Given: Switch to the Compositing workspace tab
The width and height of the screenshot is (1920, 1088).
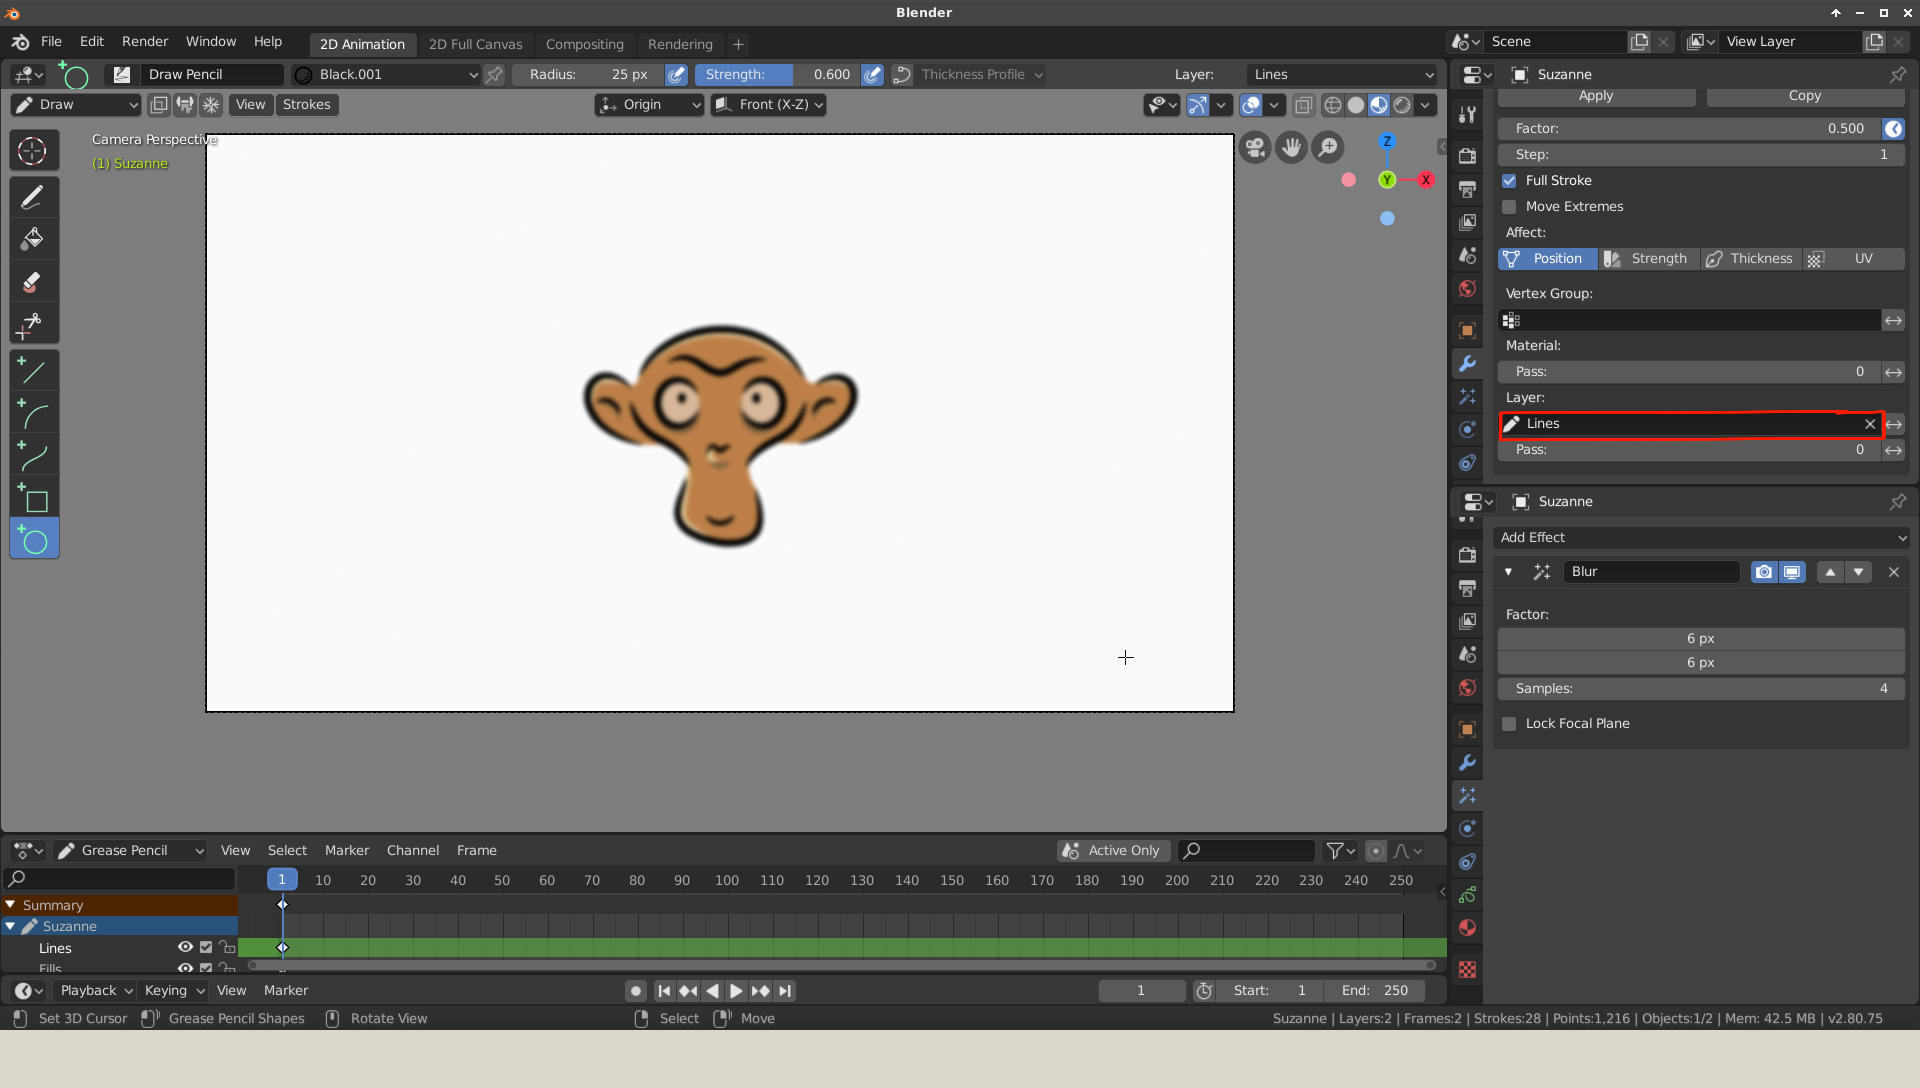Looking at the screenshot, I should click(x=584, y=45).
